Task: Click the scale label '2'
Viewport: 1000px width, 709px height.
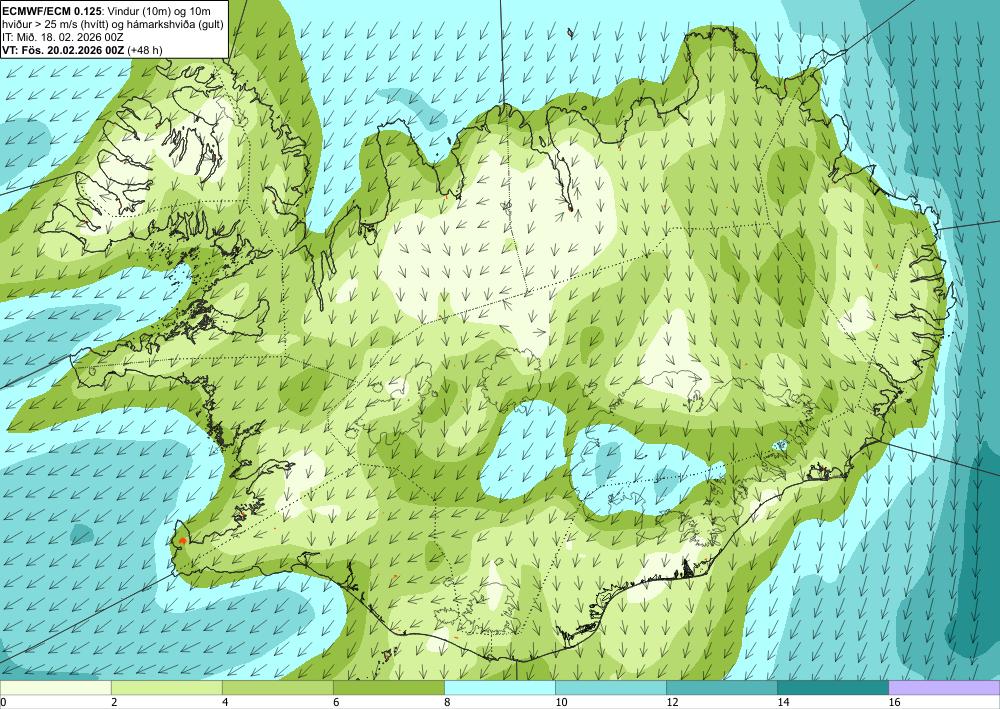Action: (x=114, y=702)
